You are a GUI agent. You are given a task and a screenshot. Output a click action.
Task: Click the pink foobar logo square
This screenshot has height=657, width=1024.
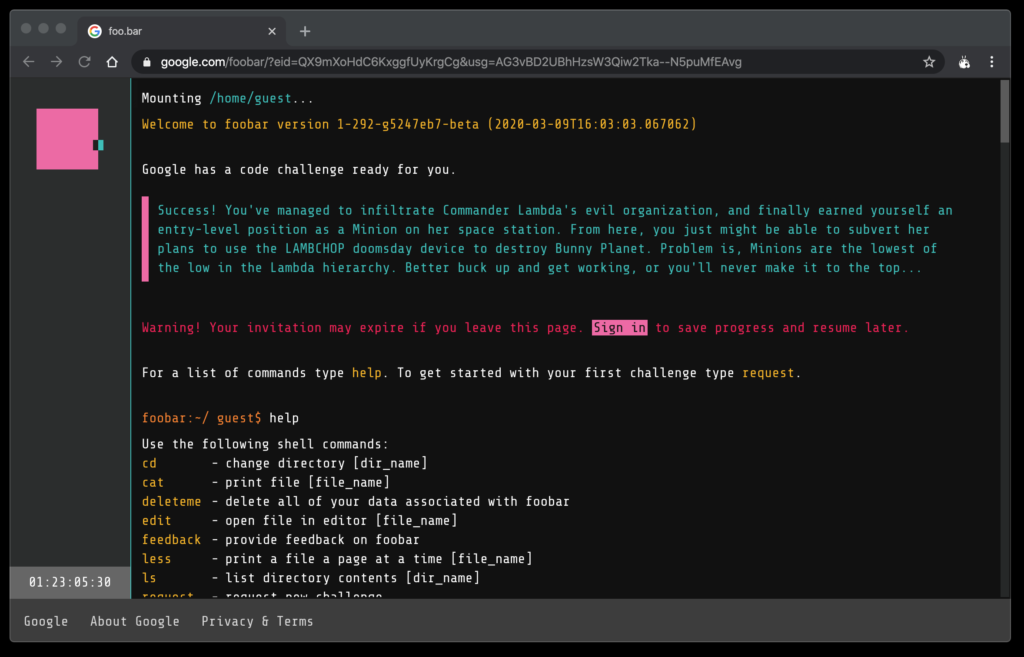pyautogui.click(x=67, y=139)
